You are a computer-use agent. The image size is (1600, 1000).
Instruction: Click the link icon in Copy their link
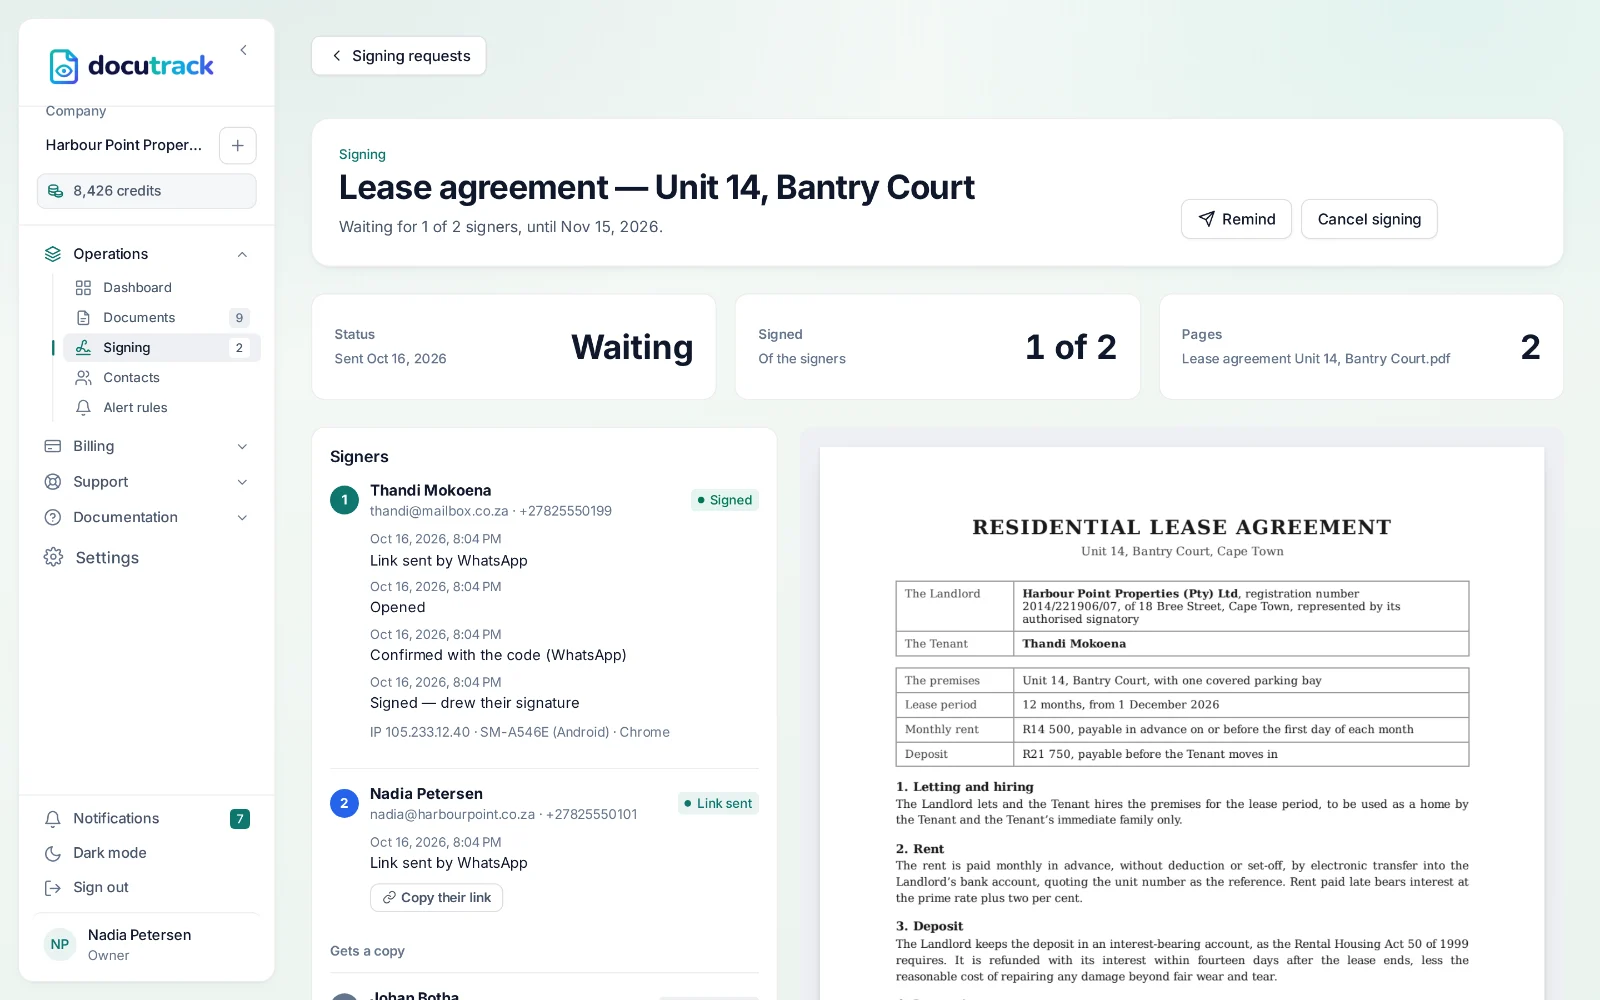click(389, 898)
